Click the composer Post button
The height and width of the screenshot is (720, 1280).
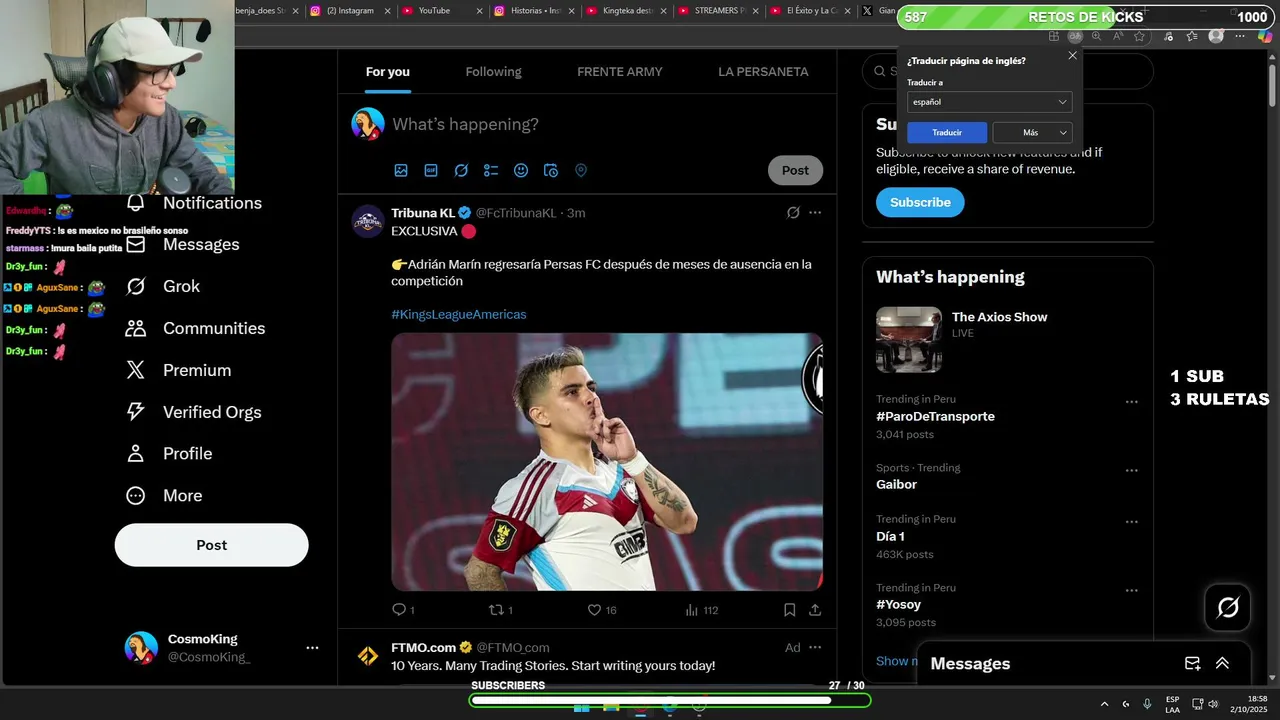[x=795, y=170]
